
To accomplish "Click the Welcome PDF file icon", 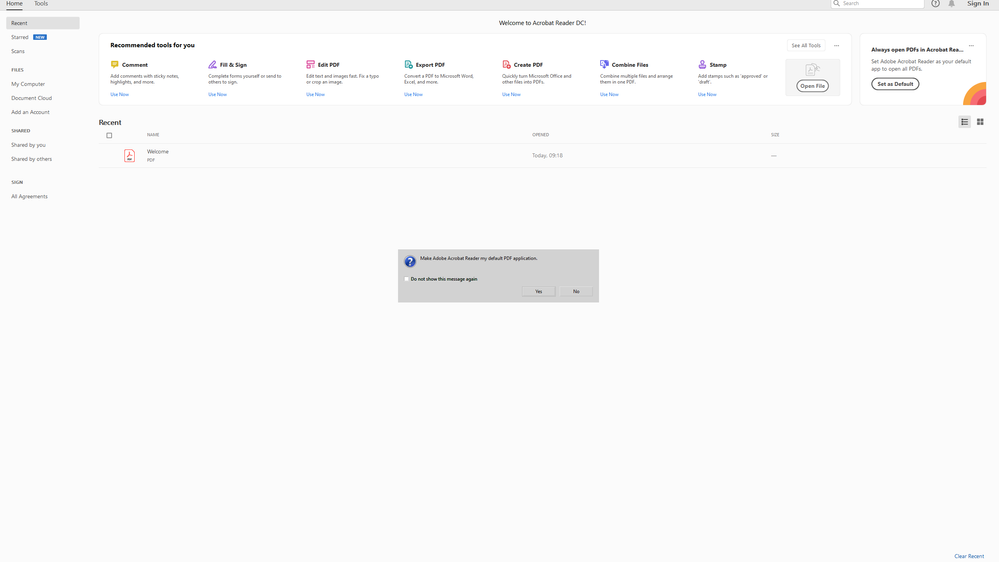I will pos(129,155).
